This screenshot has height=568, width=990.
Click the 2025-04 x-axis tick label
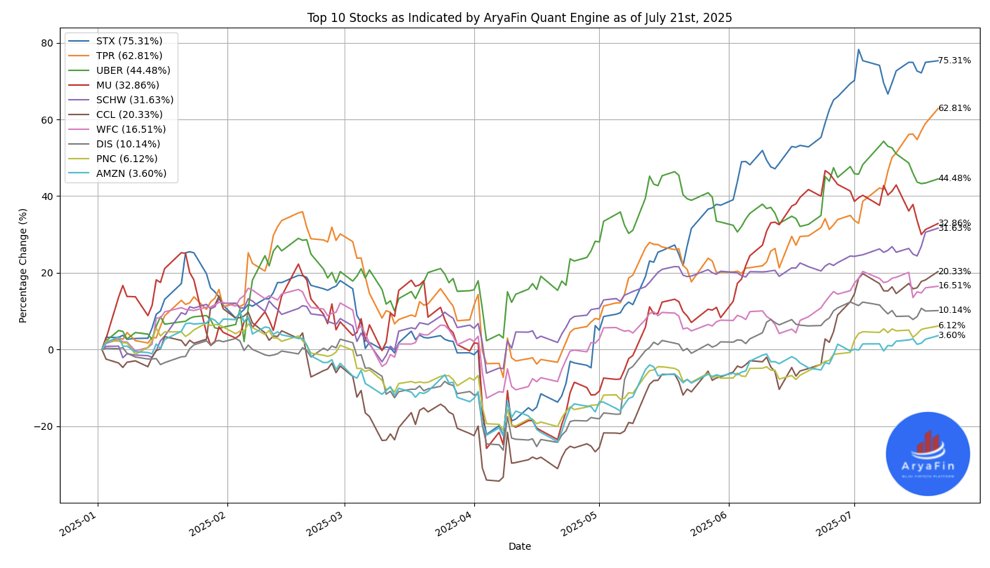click(455, 523)
